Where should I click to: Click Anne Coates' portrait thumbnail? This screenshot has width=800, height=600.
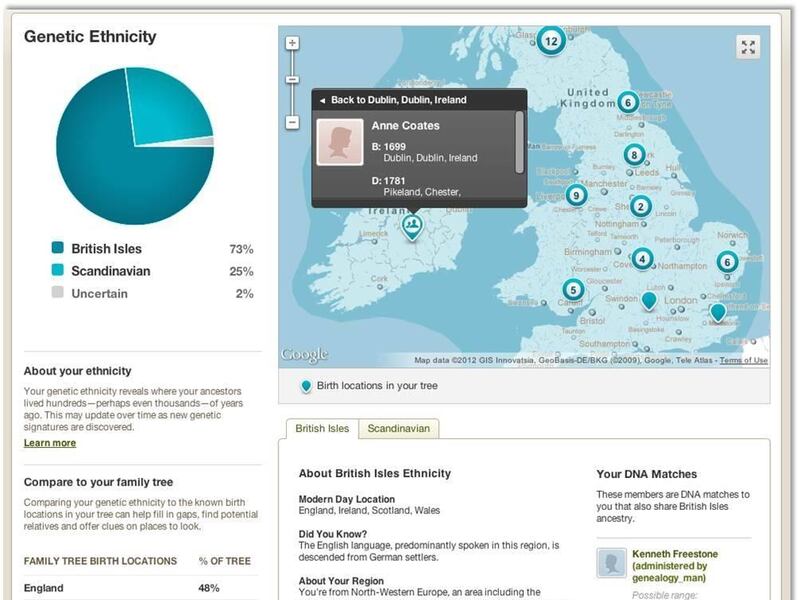[339, 141]
